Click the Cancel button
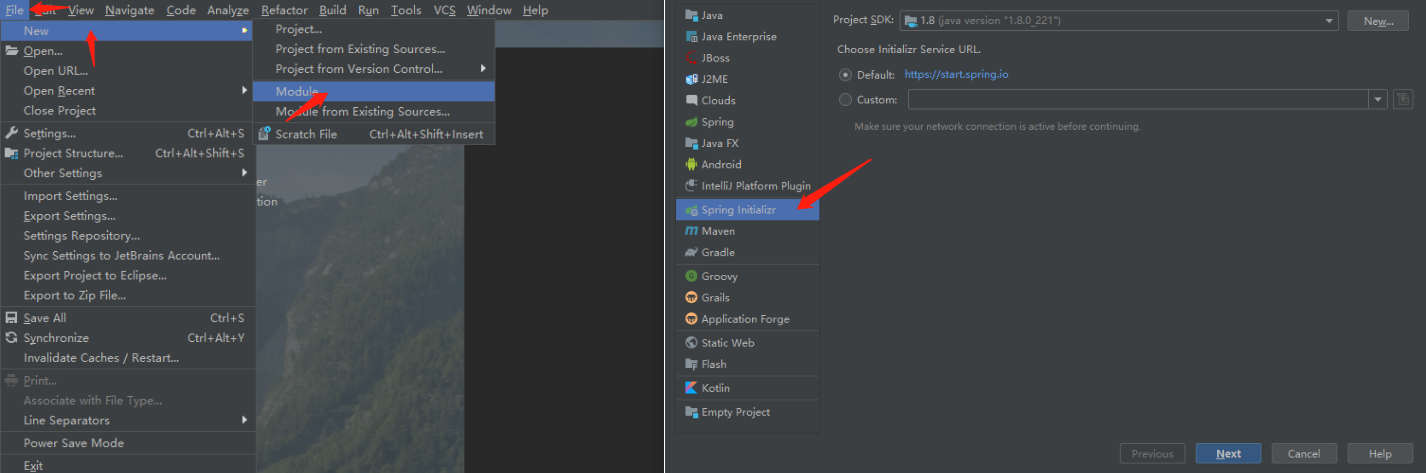Viewport: 1426px width, 473px height. 1304,454
